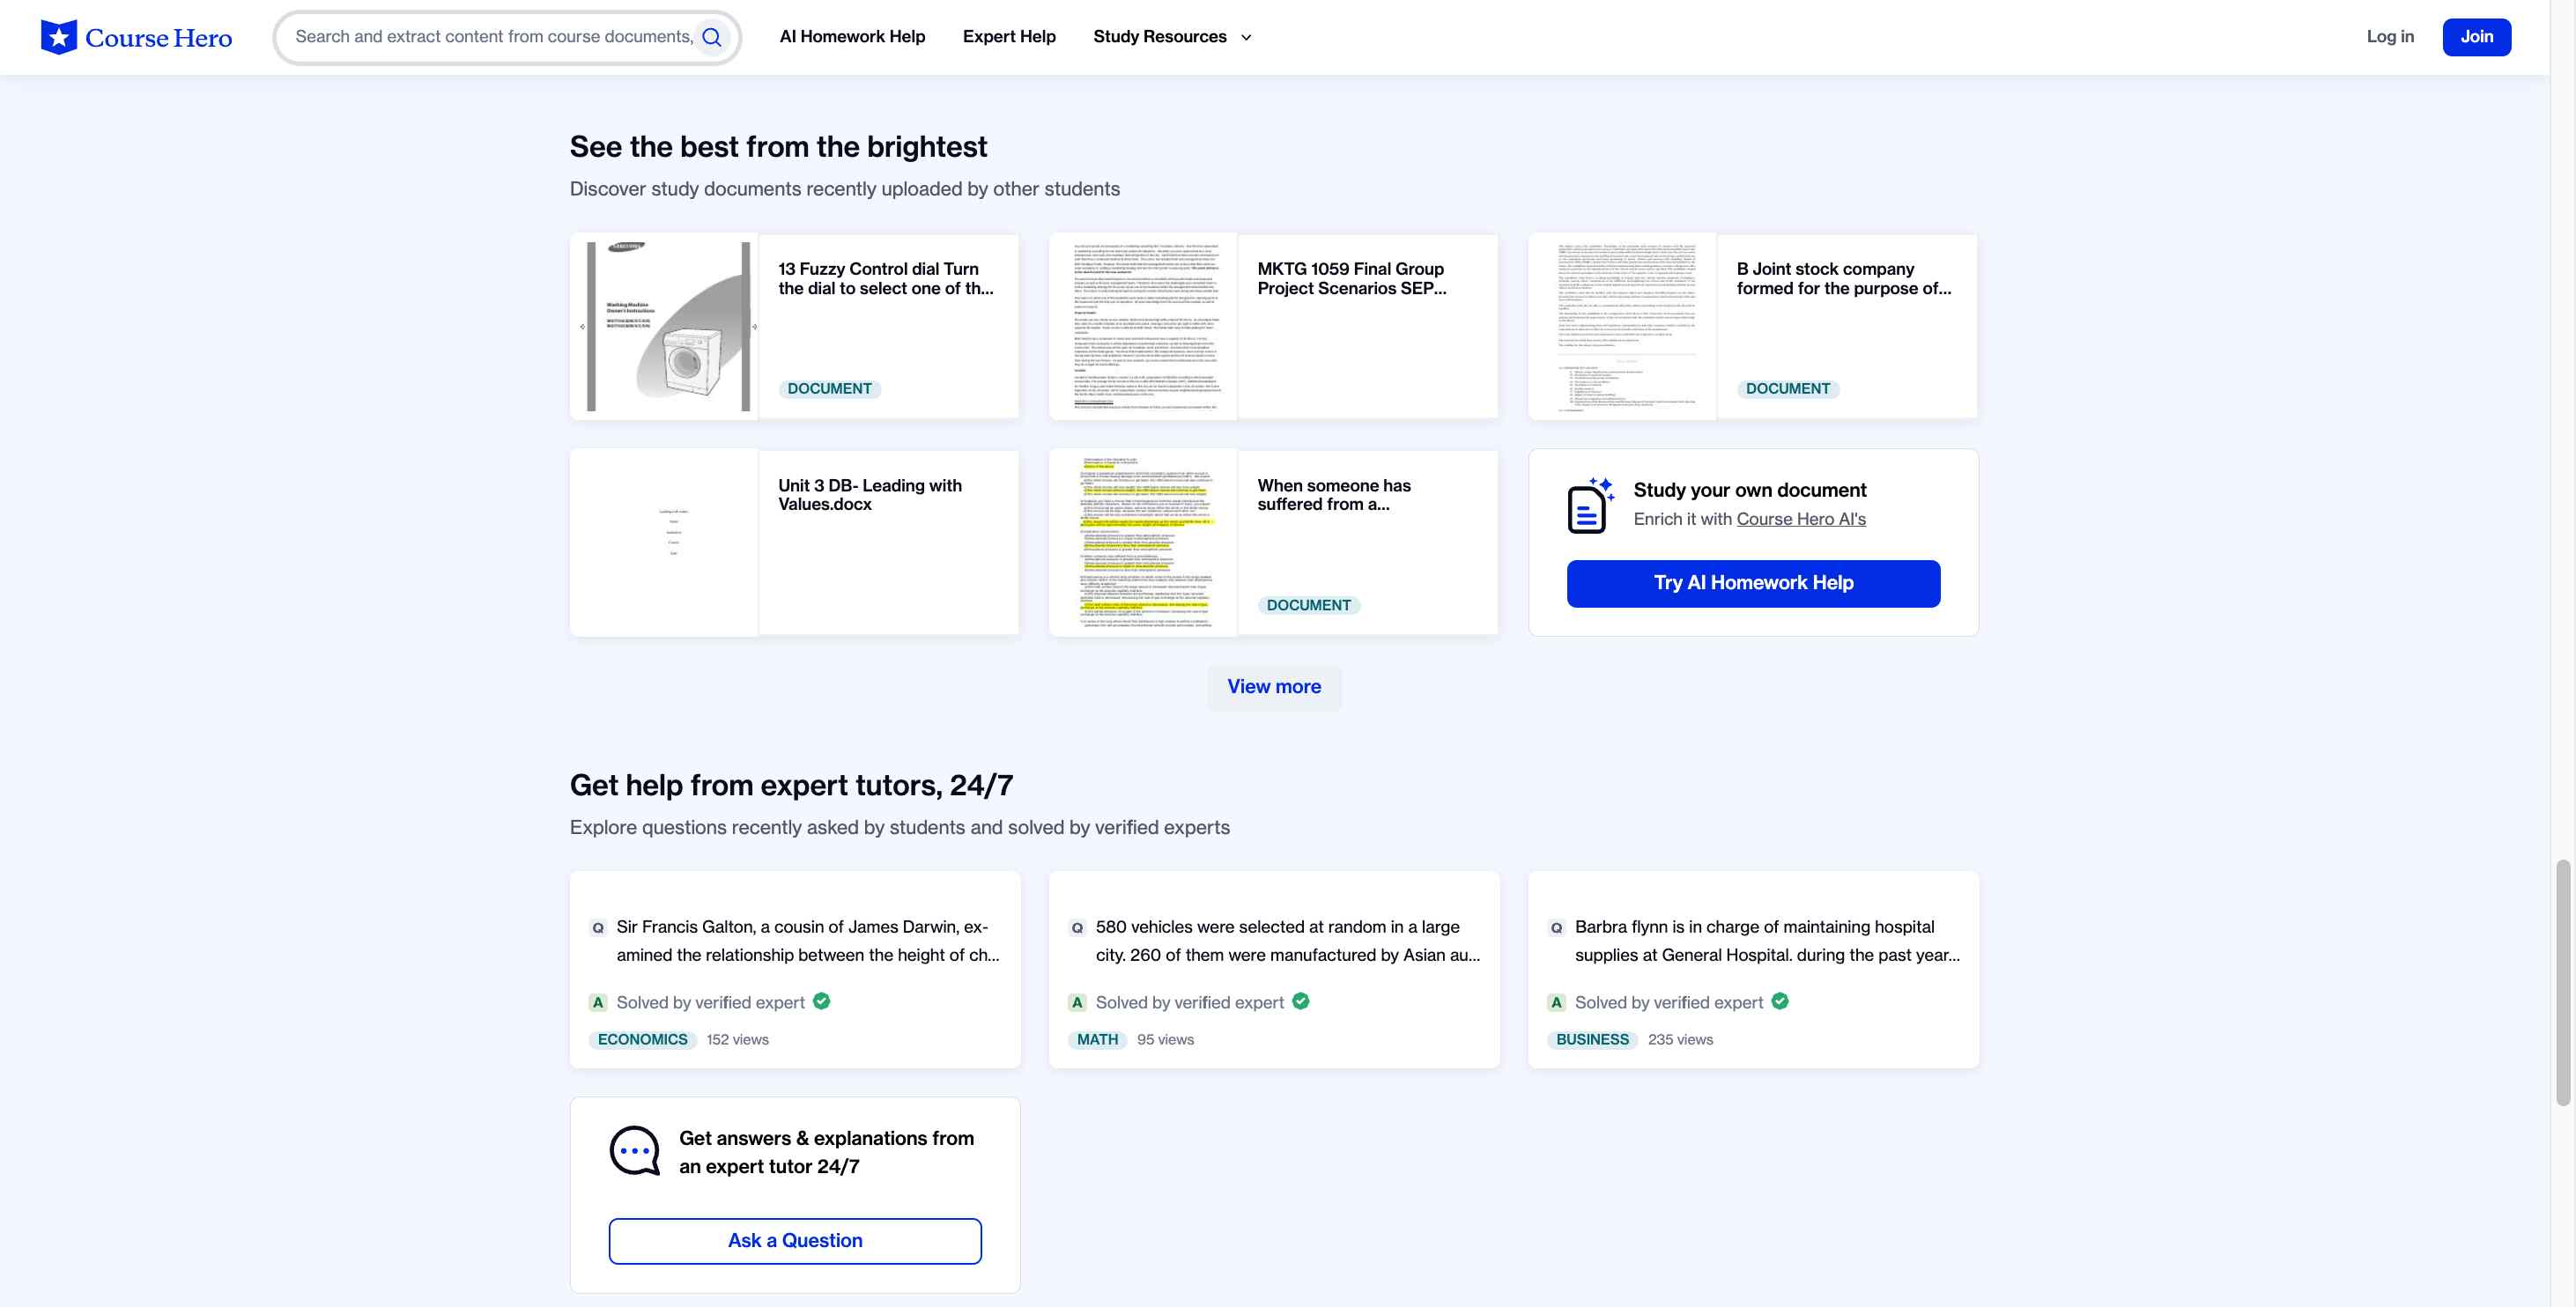Click the Q icon on 580 vehicles question
This screenshot has width=2576, height=1307.
[x=1077, y=928]
